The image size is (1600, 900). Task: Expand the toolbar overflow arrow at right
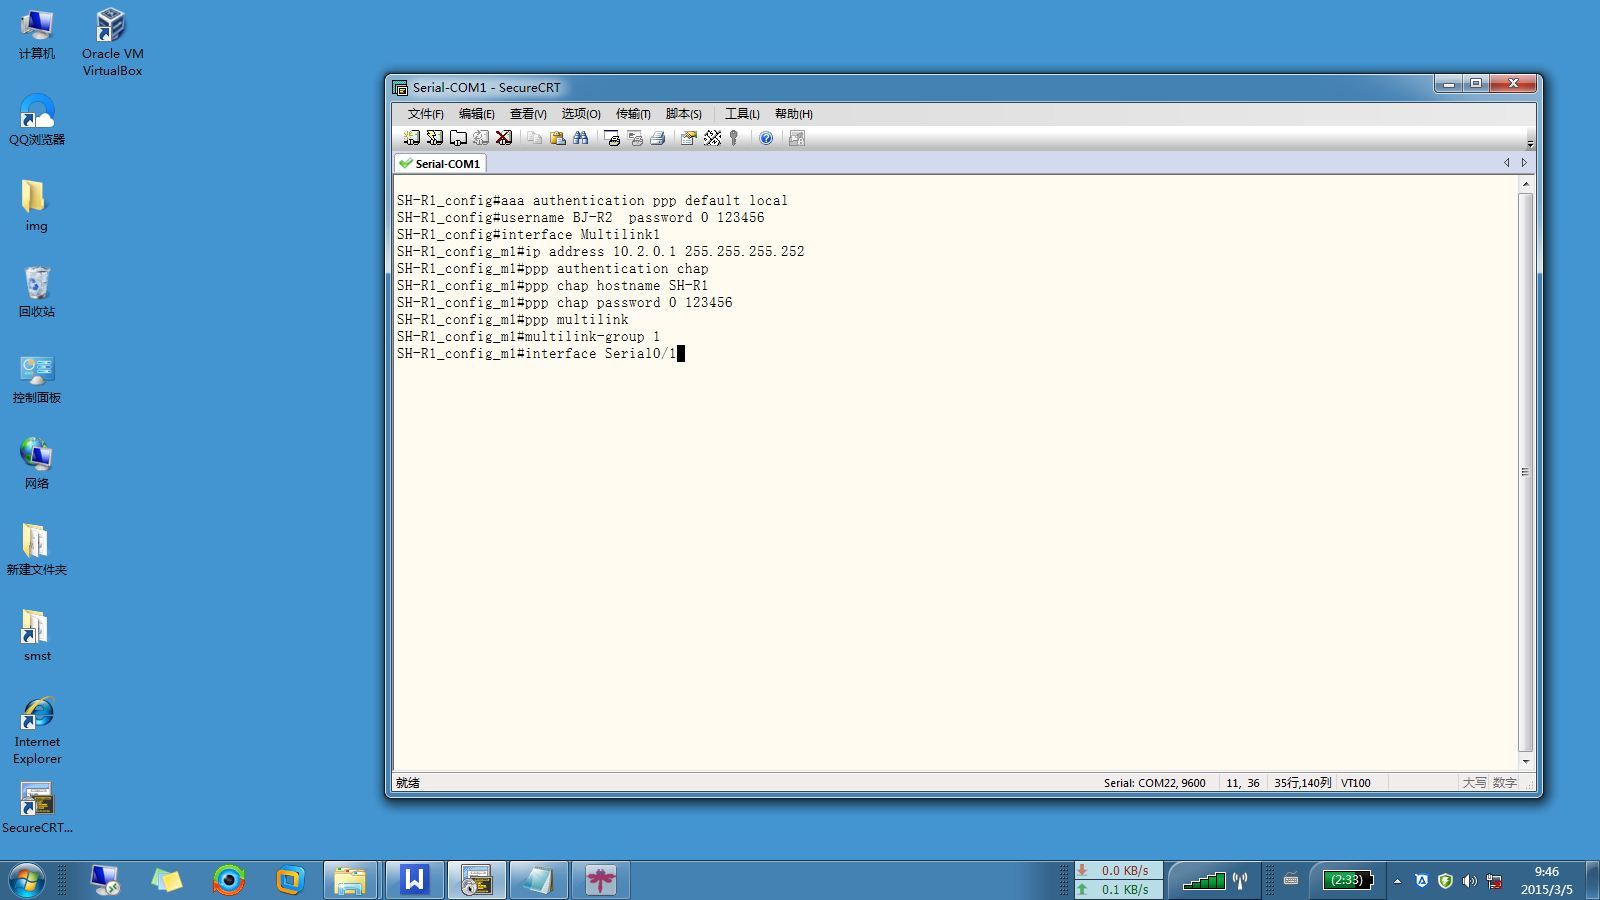click(1529, 143)
